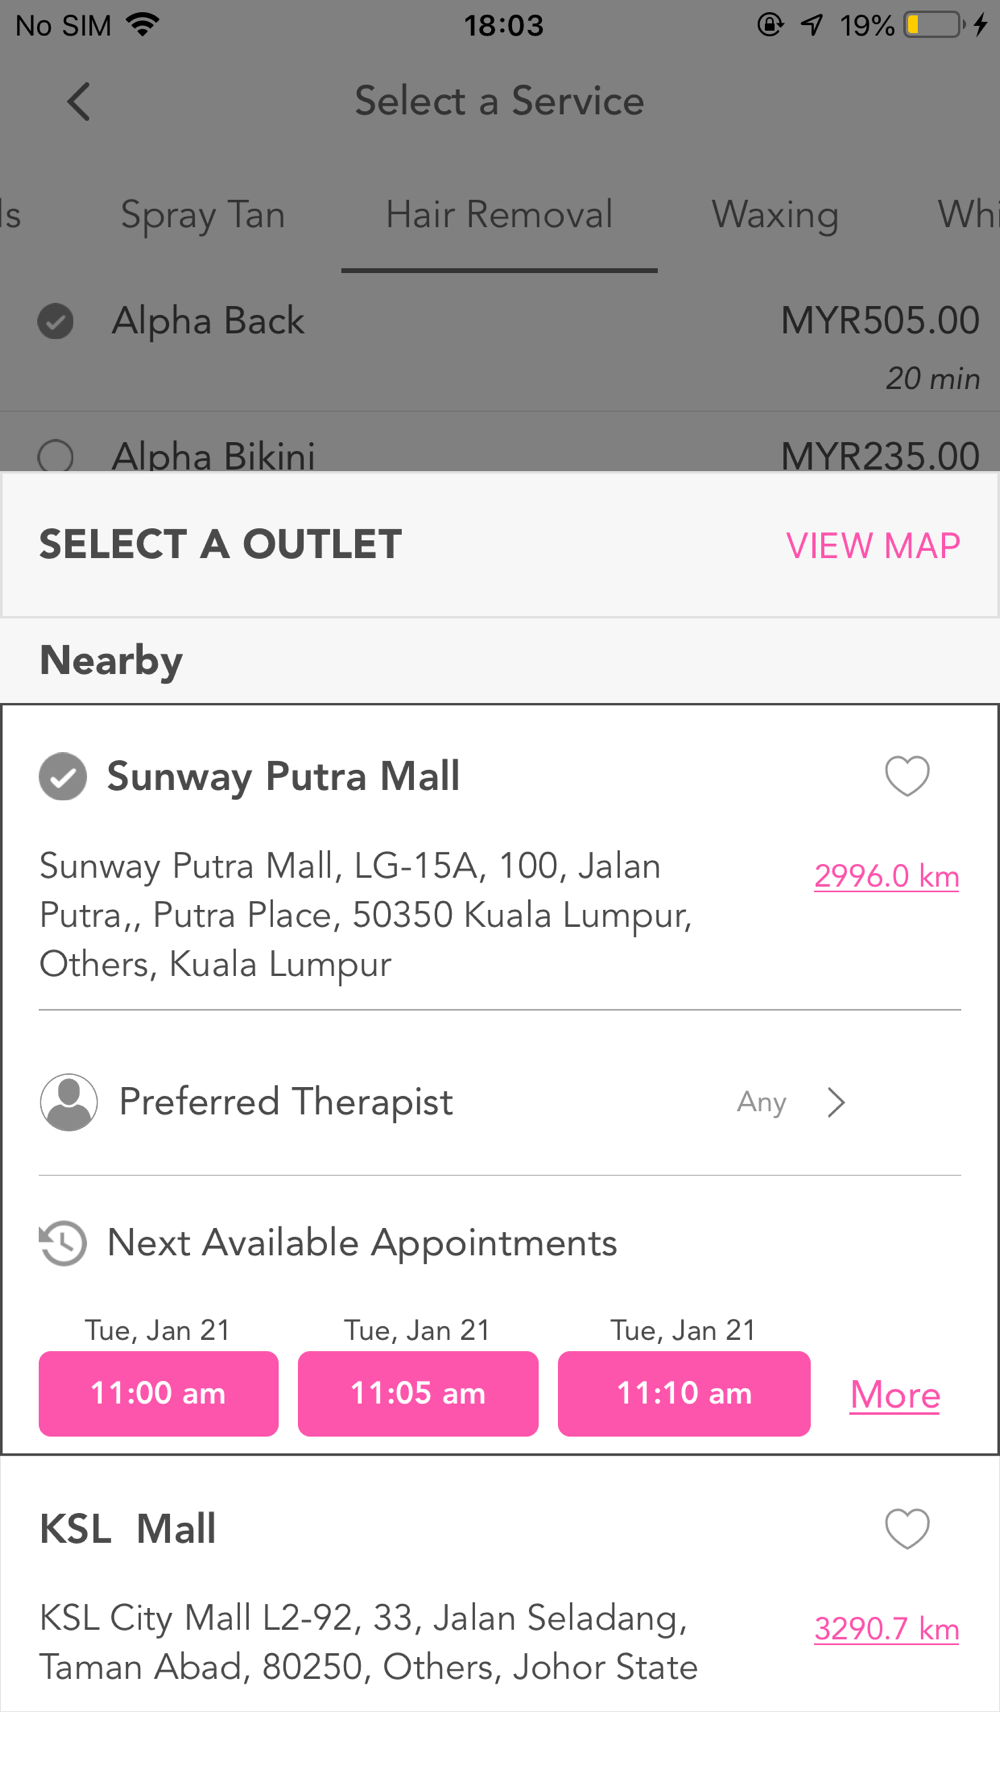Switch to the Waxing tab
Screen dimensions: 1000x1778
tap(775, 215)
